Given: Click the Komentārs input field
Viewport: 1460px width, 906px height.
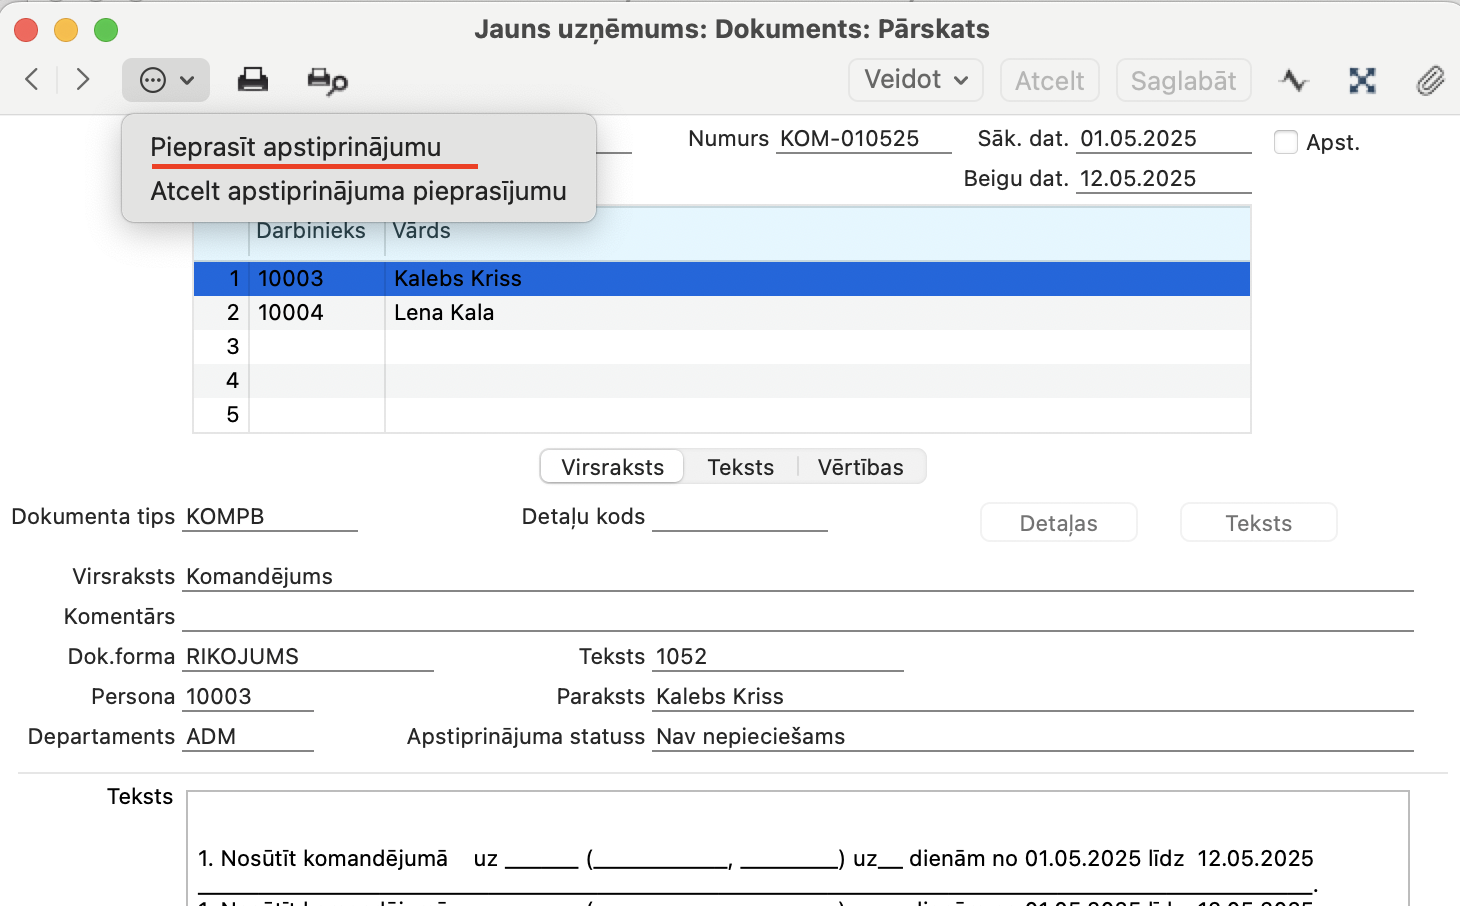Looking at the screenshot, I should 797,616.
